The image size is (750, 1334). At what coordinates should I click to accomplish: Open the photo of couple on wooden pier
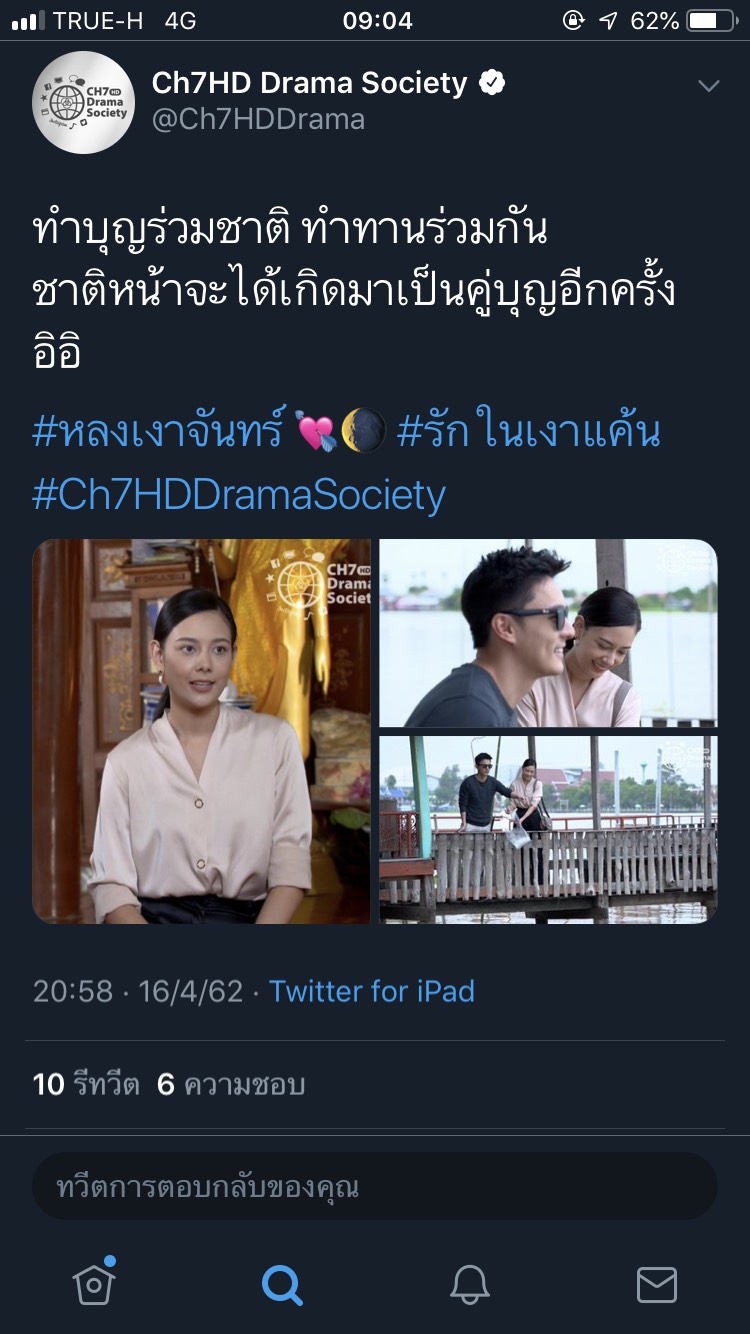click(x=548, y=829)
